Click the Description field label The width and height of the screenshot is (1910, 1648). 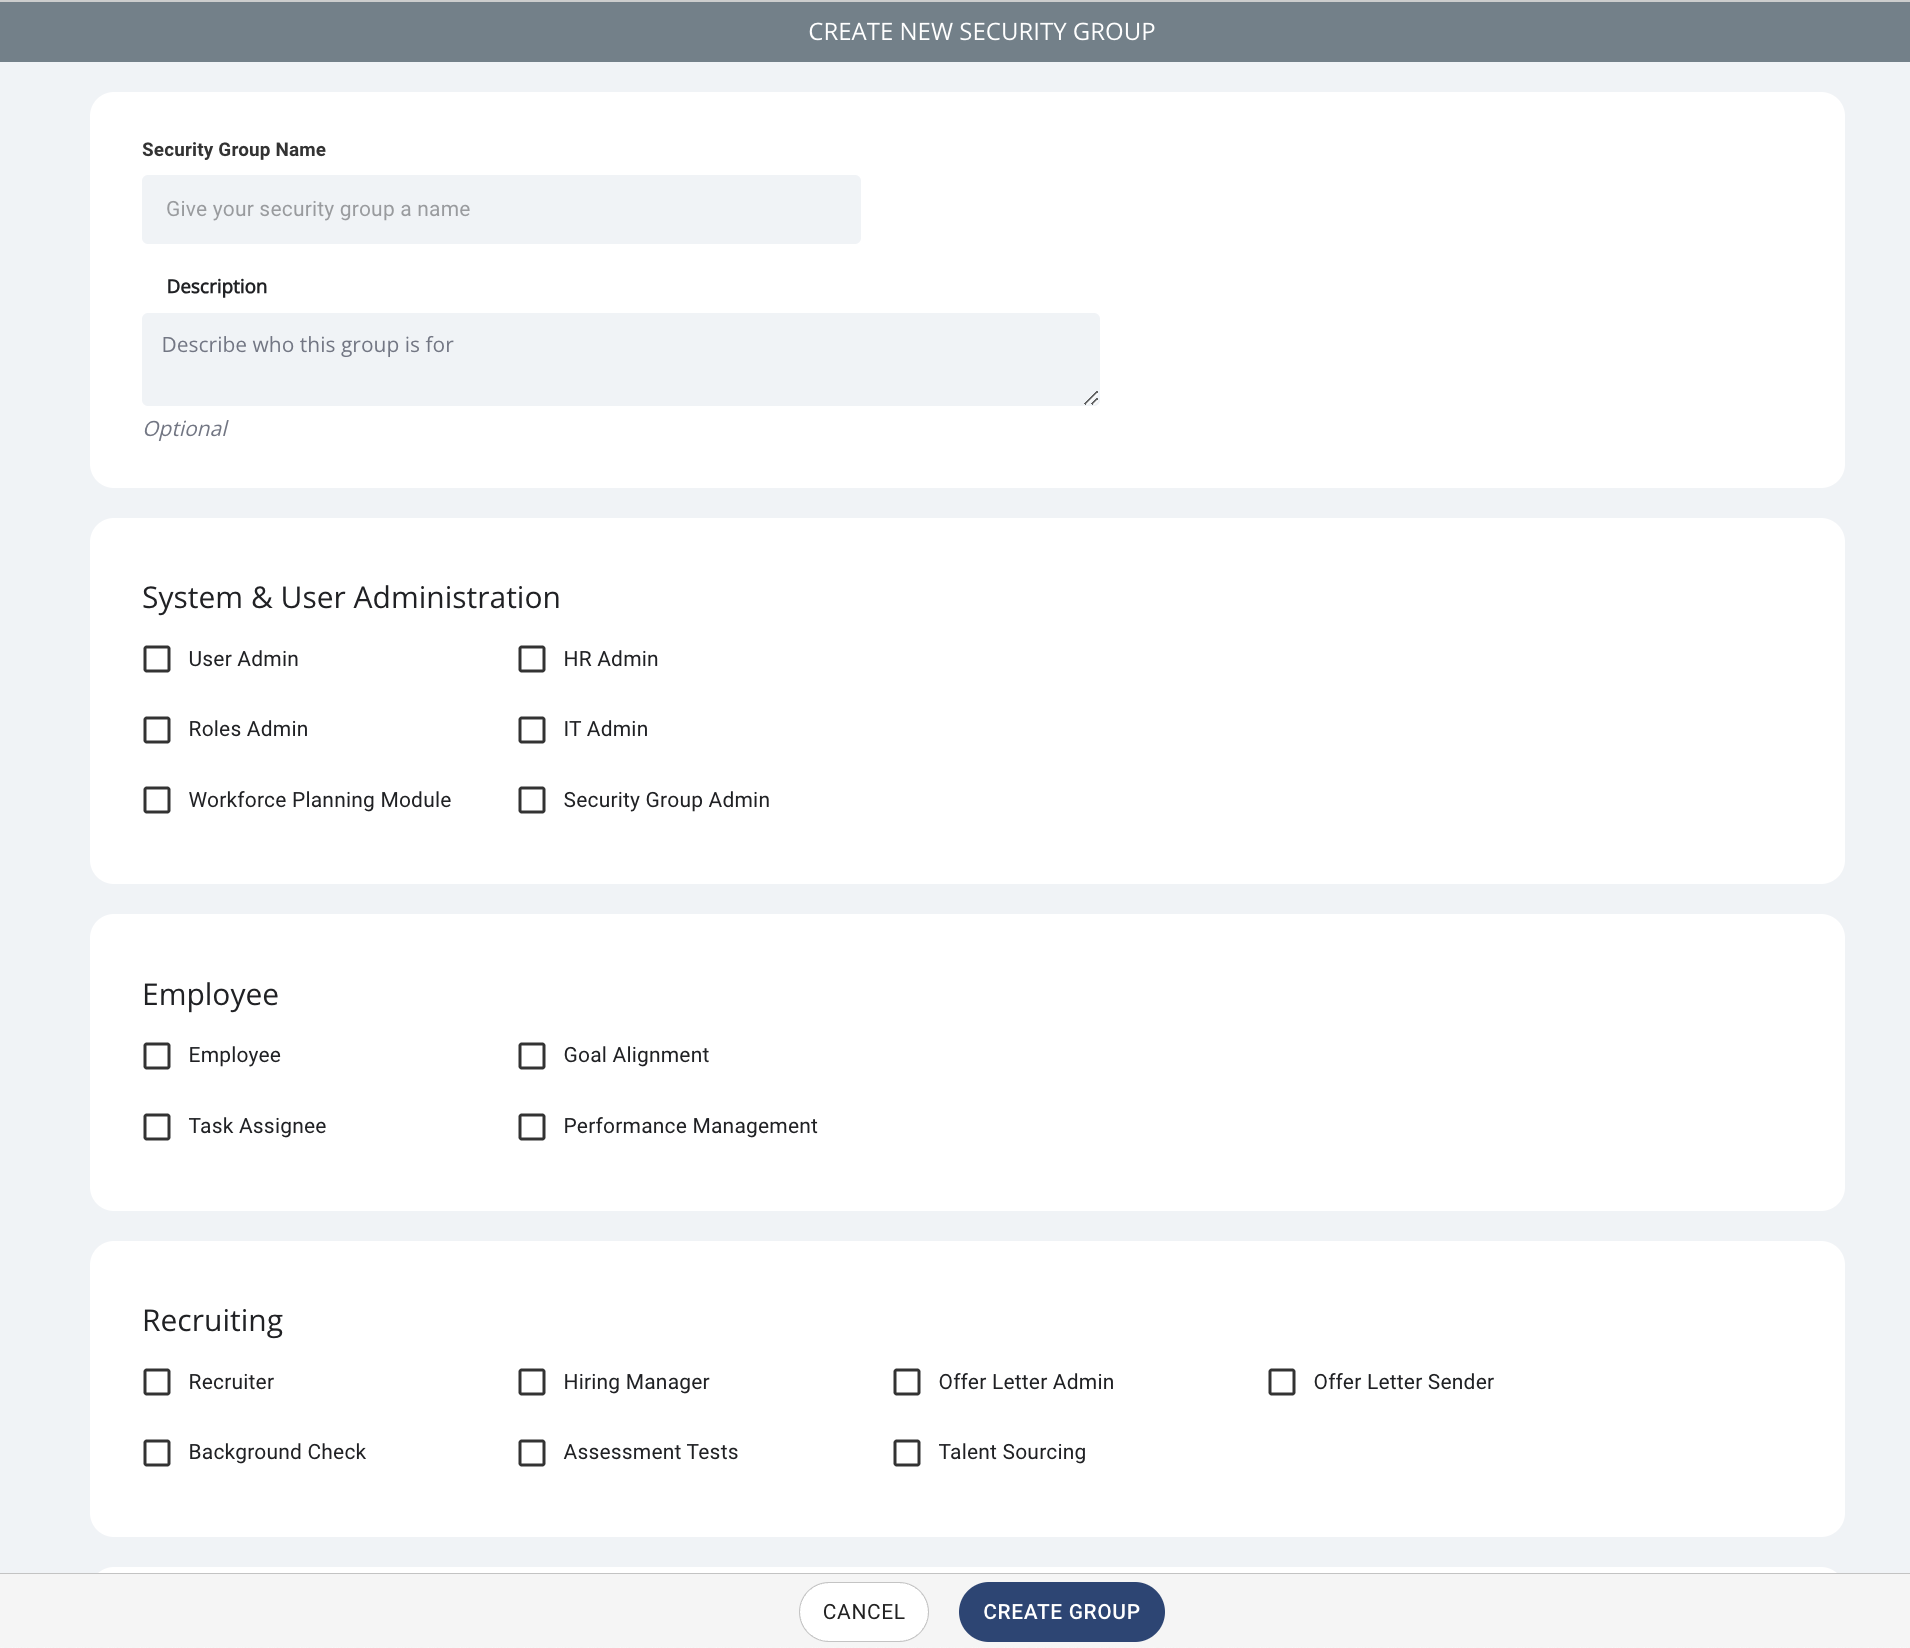217,287
